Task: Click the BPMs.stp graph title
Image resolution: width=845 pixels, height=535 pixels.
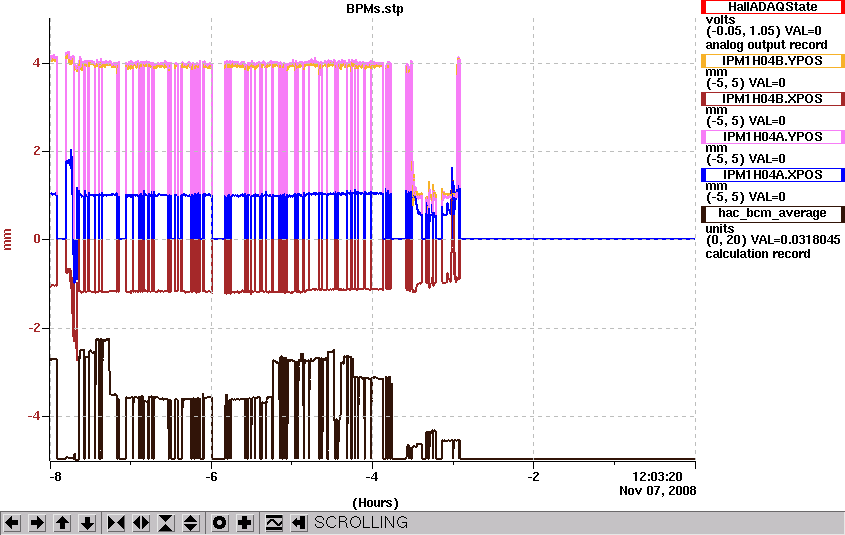Action: pos(375,9)
